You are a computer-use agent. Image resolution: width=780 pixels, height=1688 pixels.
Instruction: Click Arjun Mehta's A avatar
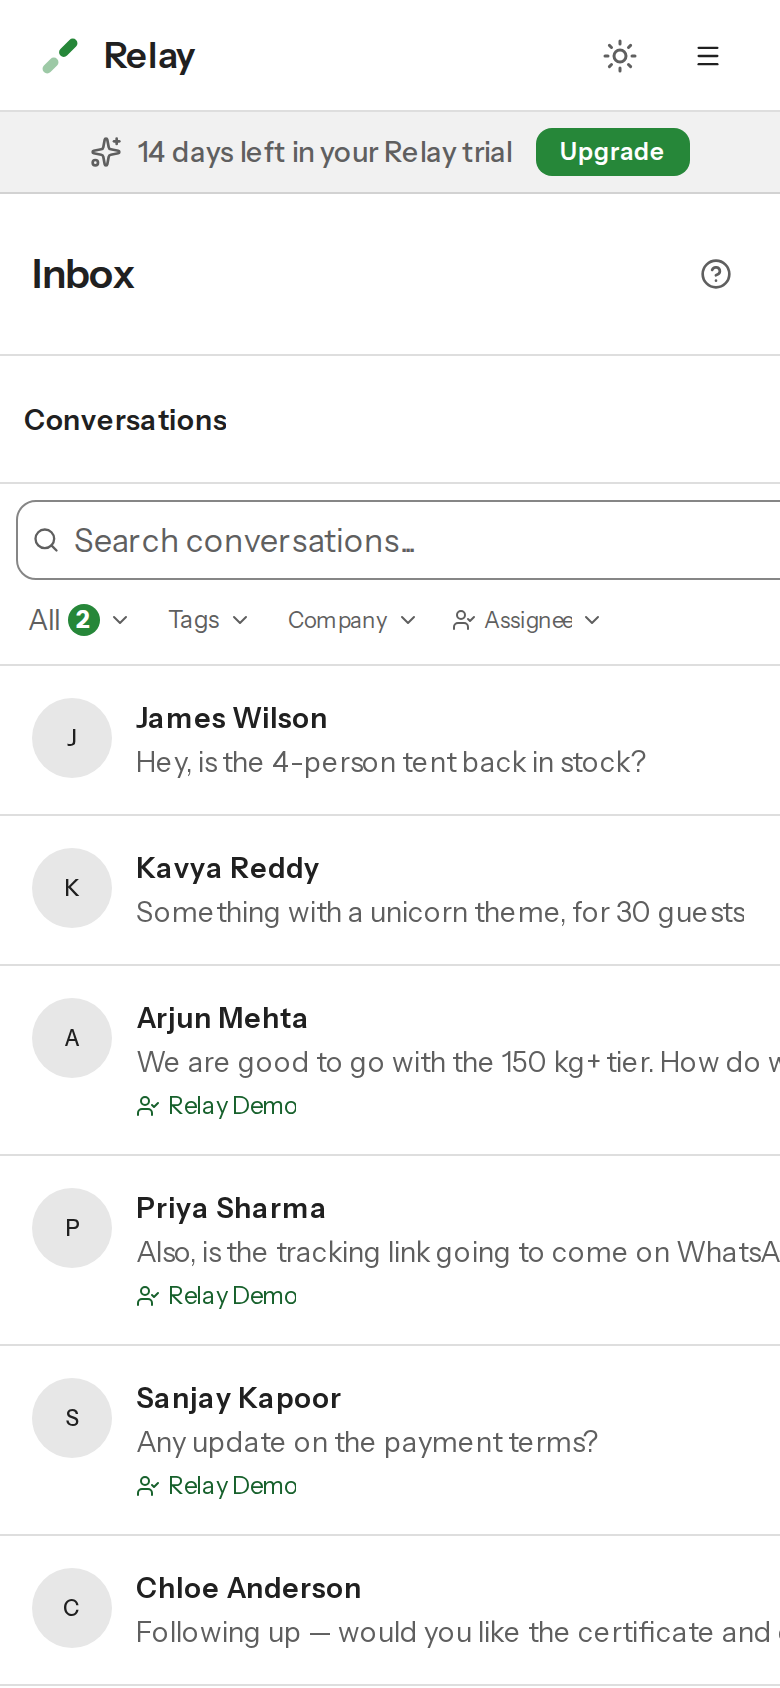72,1038
